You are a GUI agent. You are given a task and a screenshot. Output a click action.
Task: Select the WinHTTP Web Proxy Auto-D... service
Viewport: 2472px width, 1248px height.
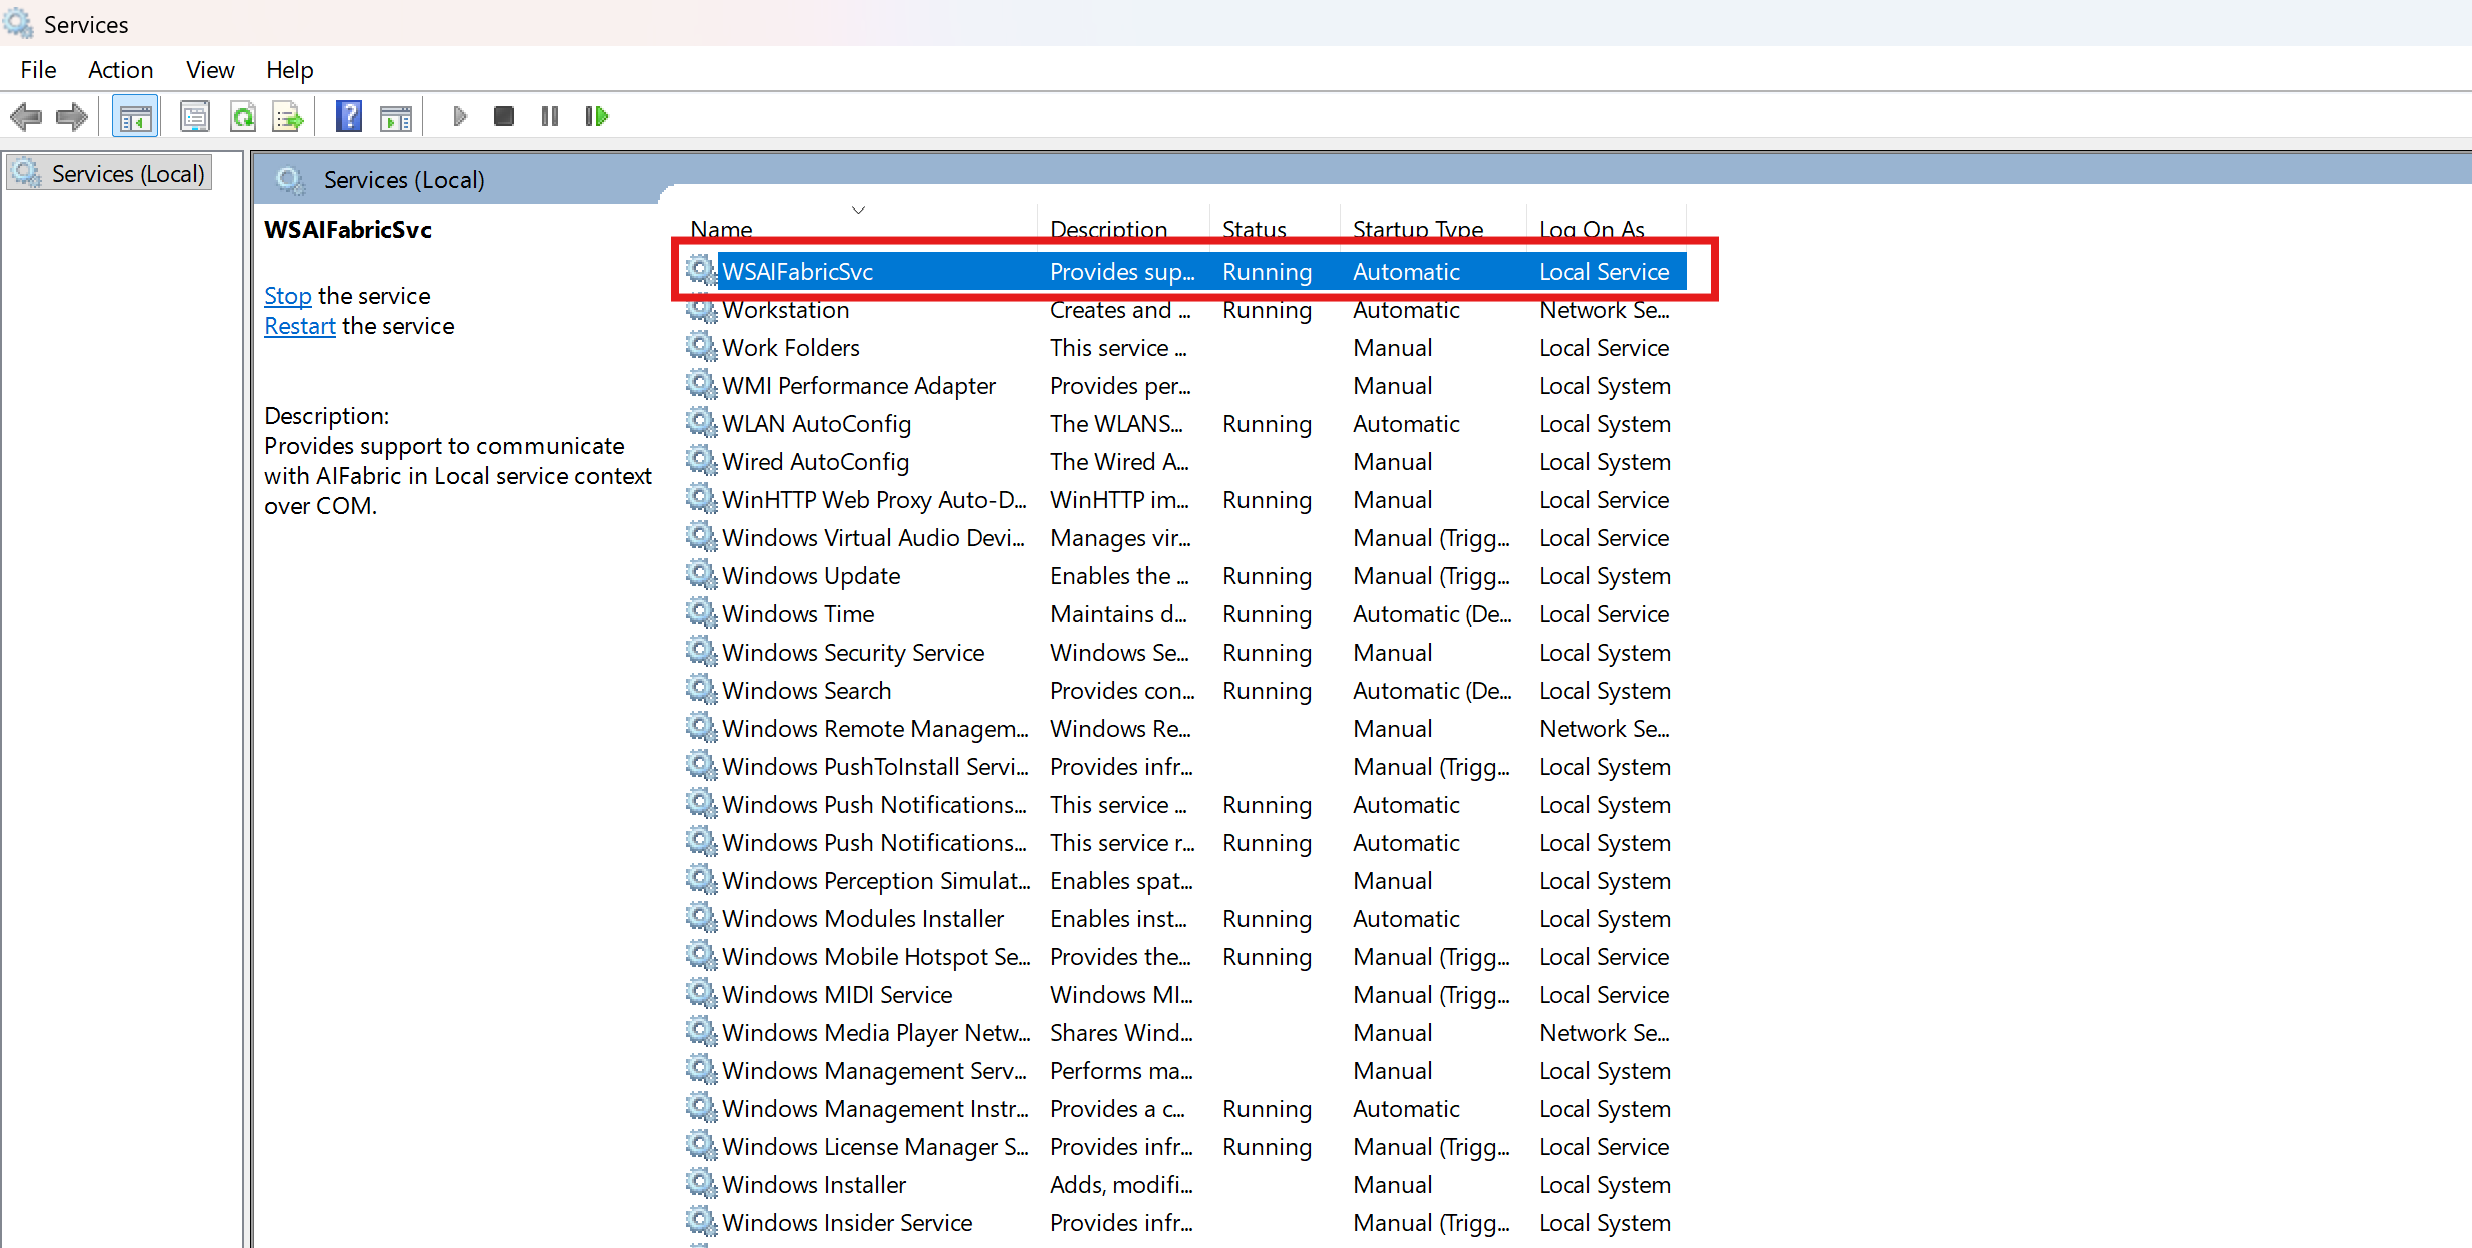pyautogui.click(x=874, y=500)
